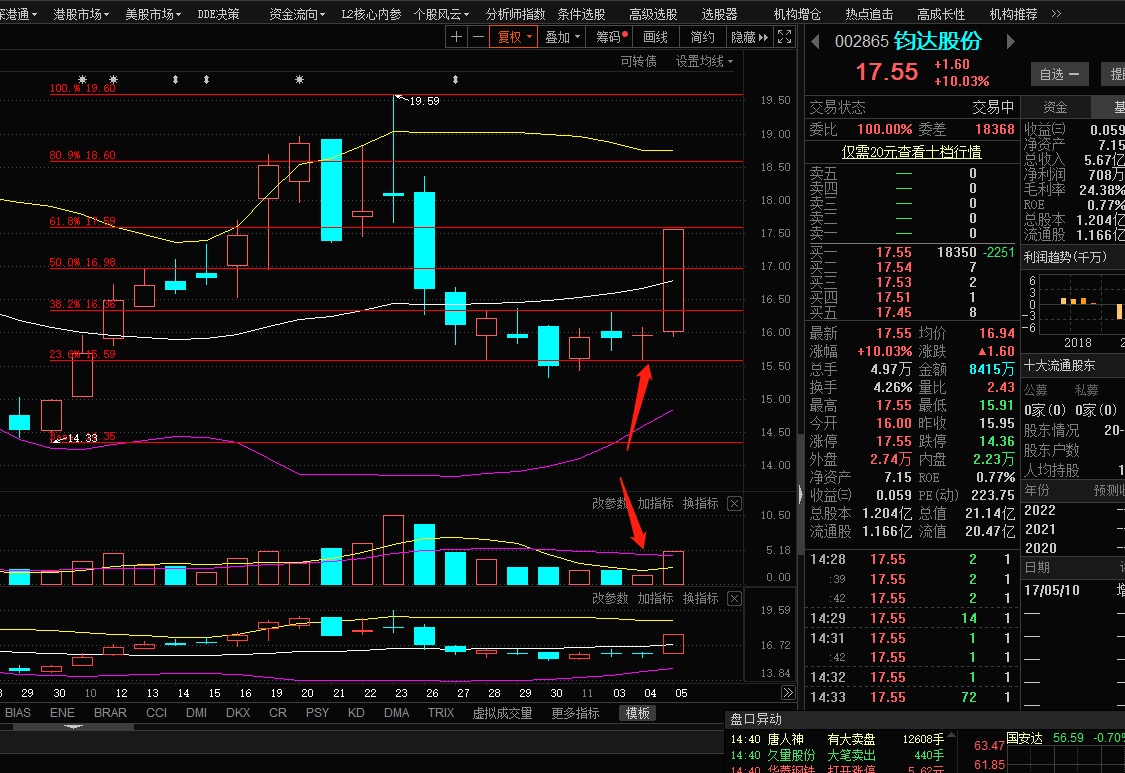The width and height of the screenshot is (1125, 773).
Task: Click the 可转债 button above chart
Action: [639, 62]
